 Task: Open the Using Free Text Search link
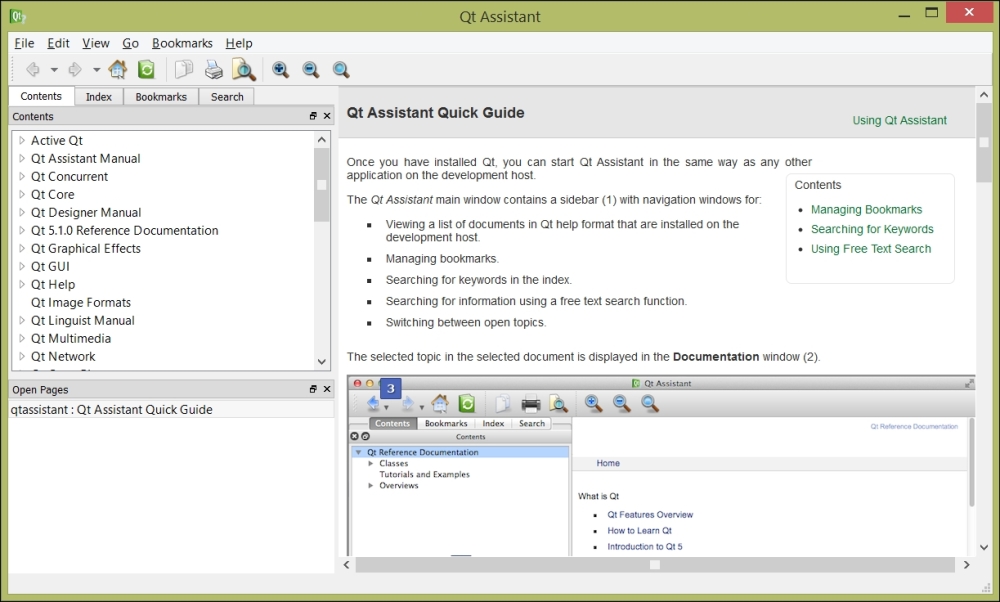tap(871, 249)
